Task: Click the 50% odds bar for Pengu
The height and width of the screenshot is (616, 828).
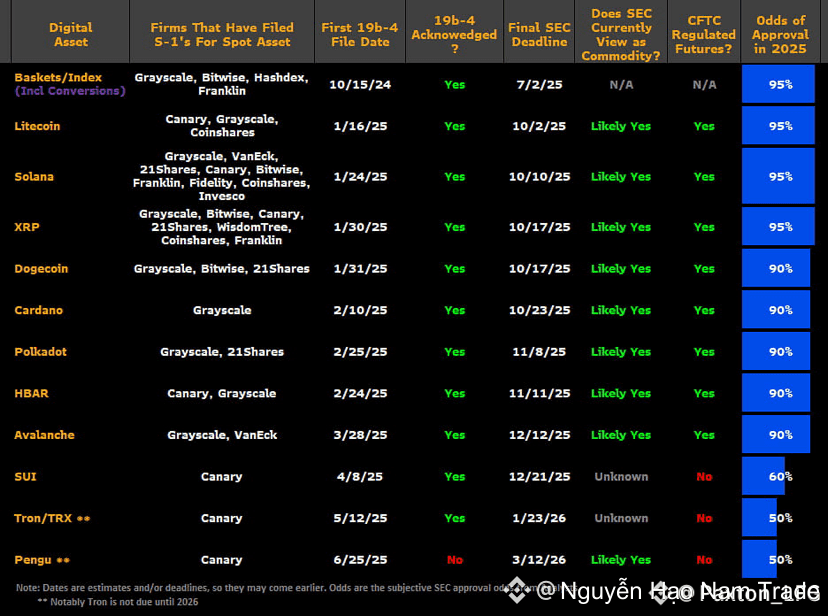Action: pyautogui.click(x=759, y=559)
